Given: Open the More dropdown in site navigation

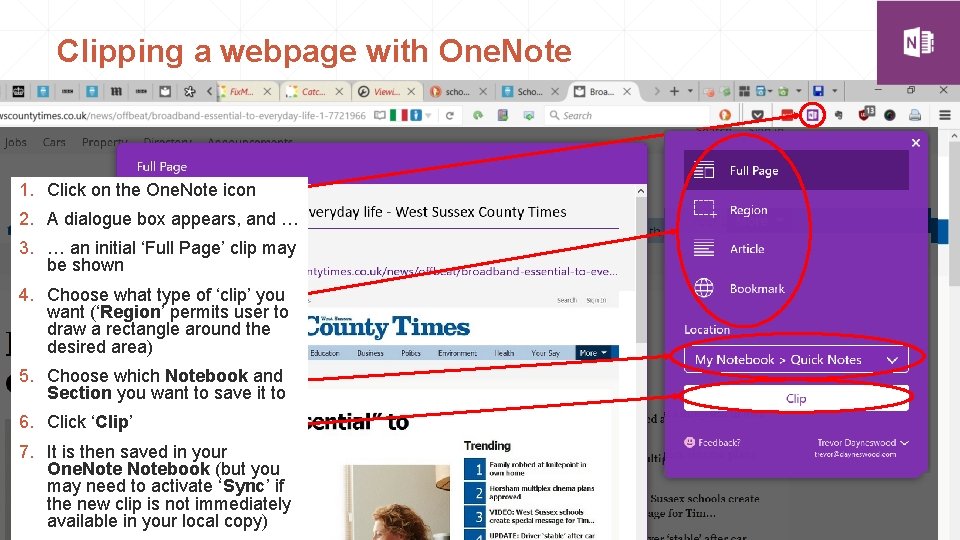Looking at the screenshot, I should coord(593,353).
